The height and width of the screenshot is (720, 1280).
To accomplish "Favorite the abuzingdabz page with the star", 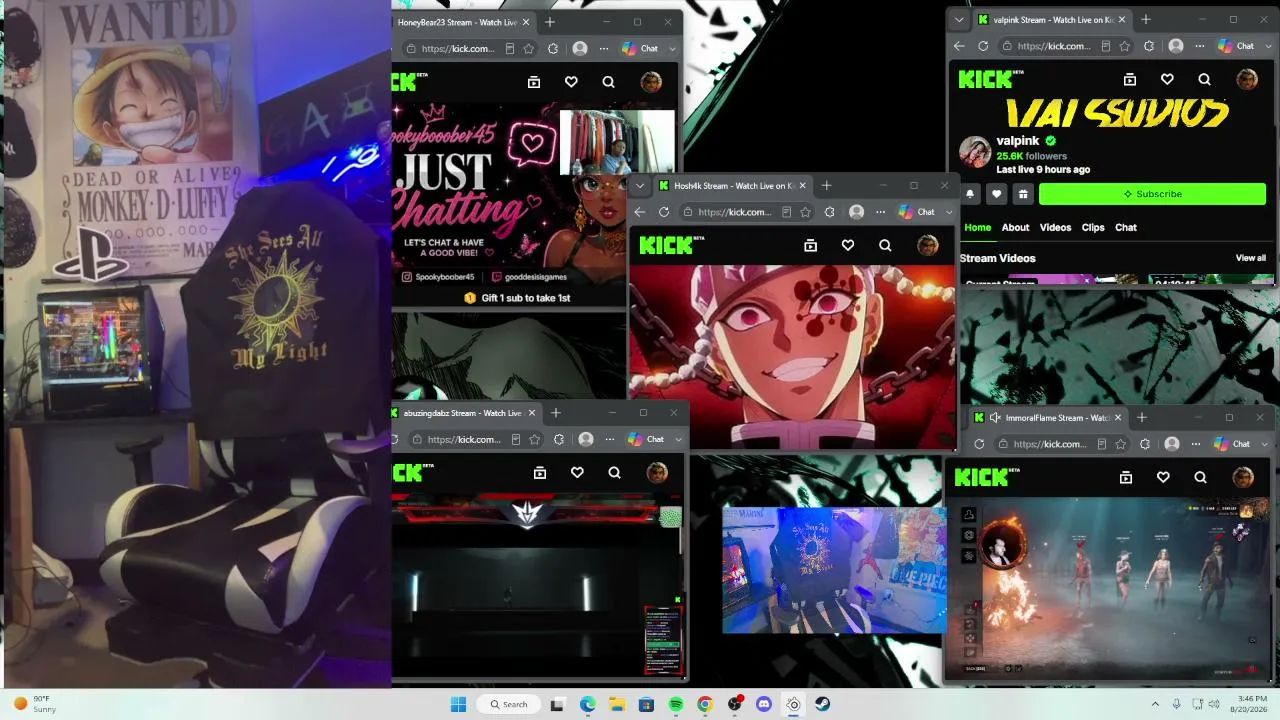I will 535,439.
